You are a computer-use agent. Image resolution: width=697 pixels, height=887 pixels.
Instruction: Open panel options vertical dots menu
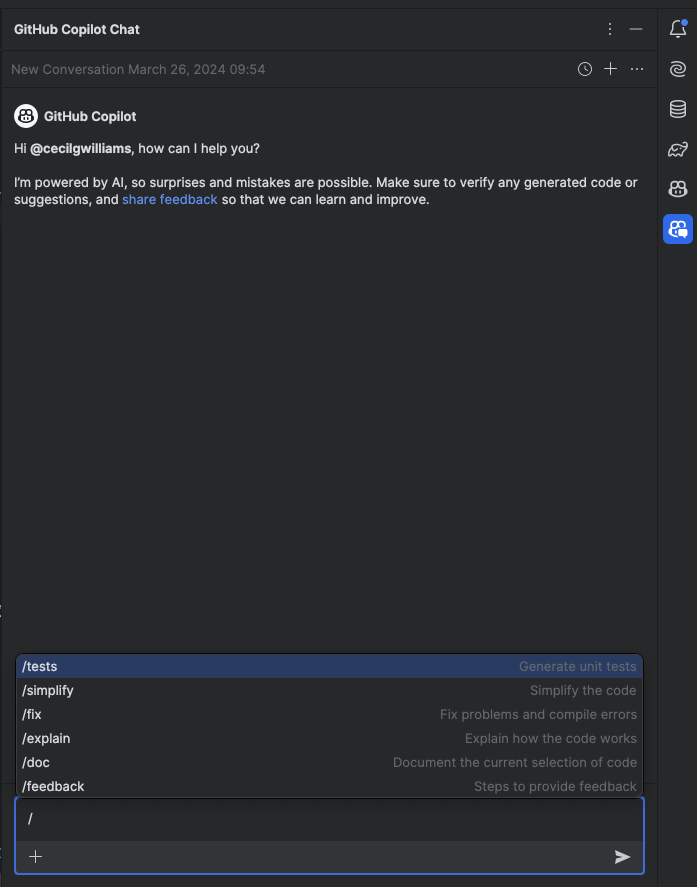(x=610, y=29)
